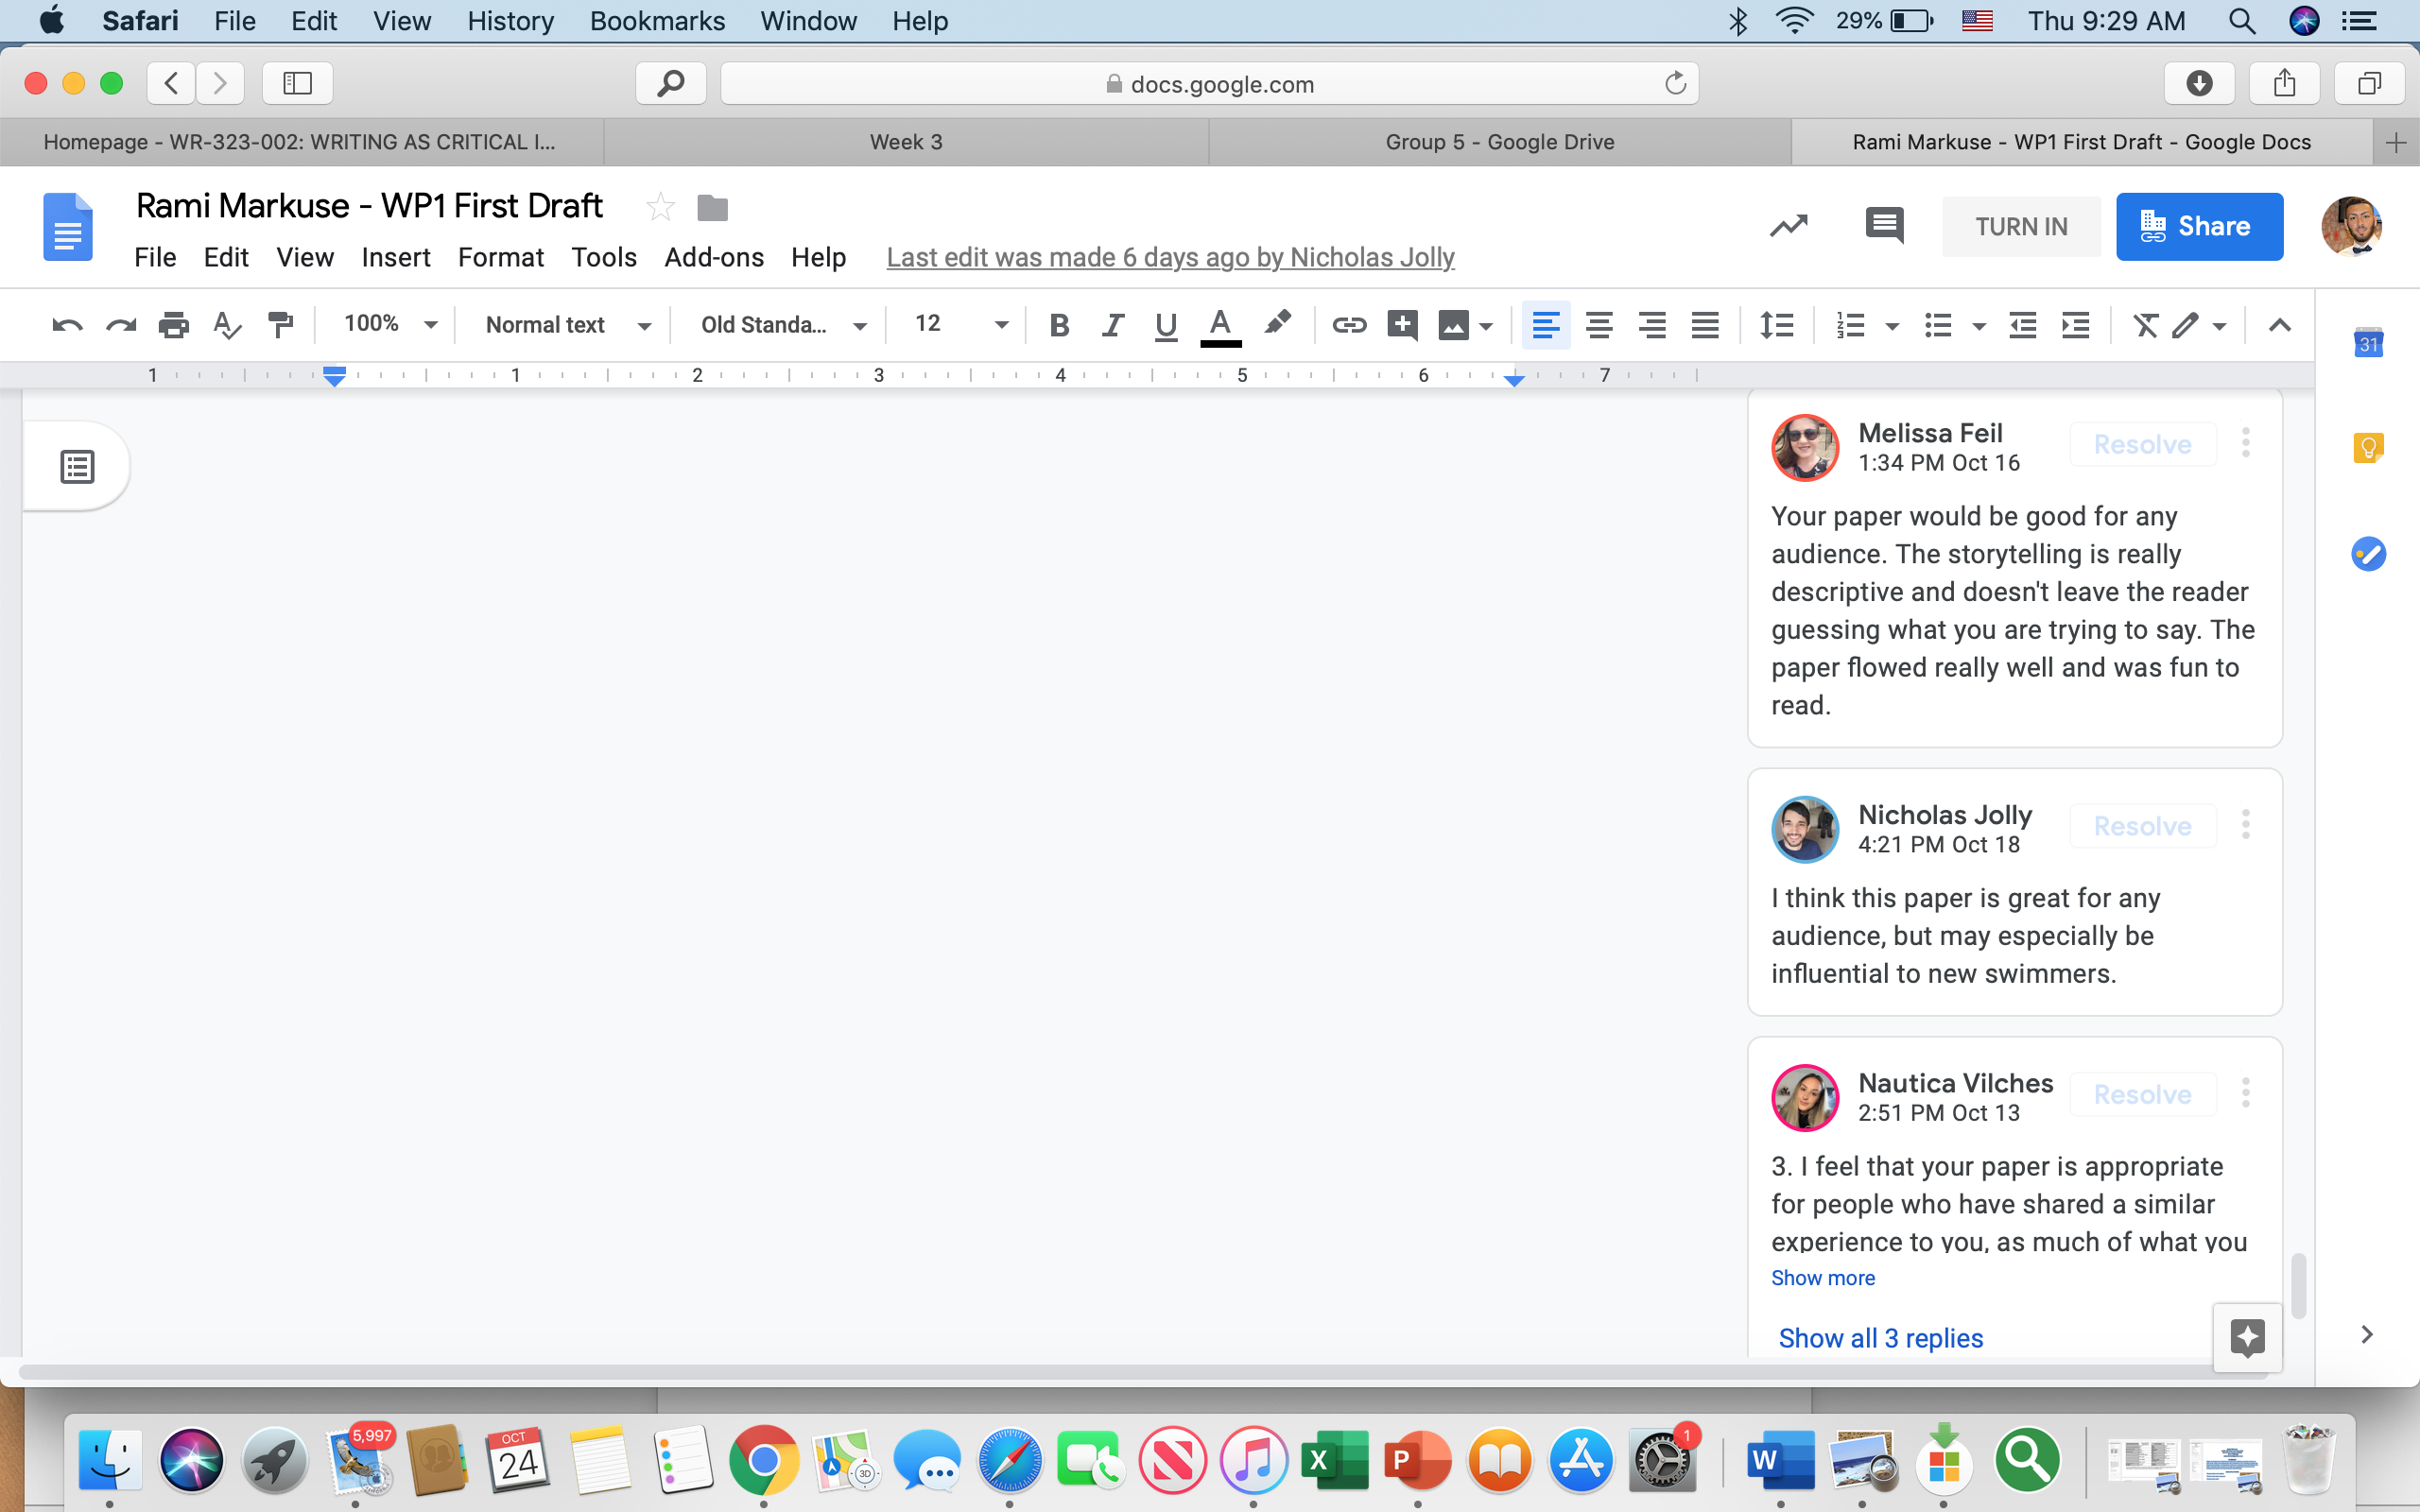Toggle bold formatting
The image size is (2420, 1512).
tap(1060, 325)
